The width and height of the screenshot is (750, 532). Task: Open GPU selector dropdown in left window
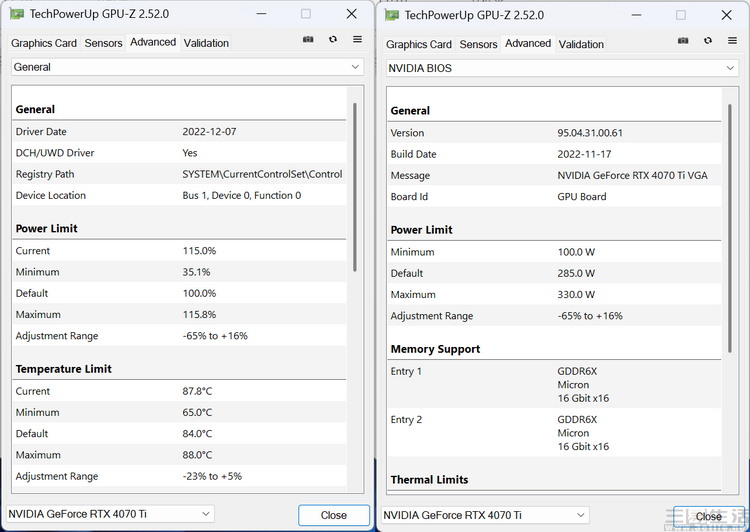[110, 514]
